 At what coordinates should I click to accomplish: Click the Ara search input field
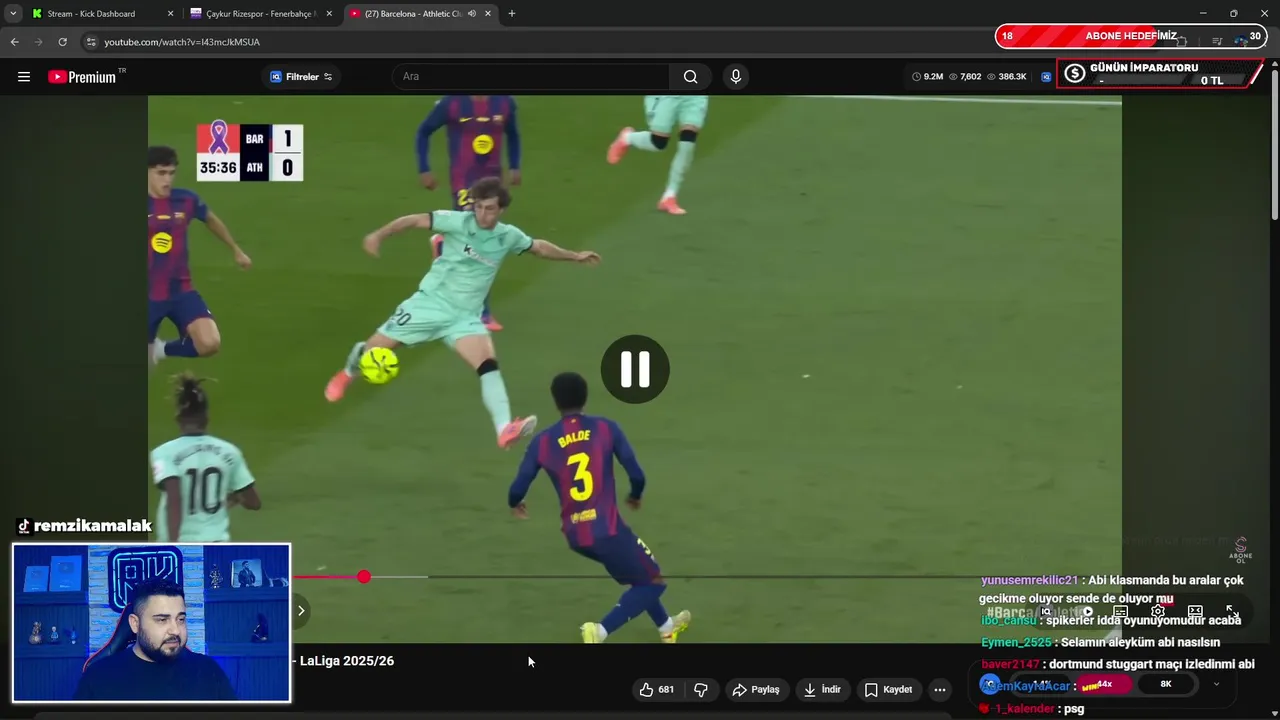coord(532,77)
